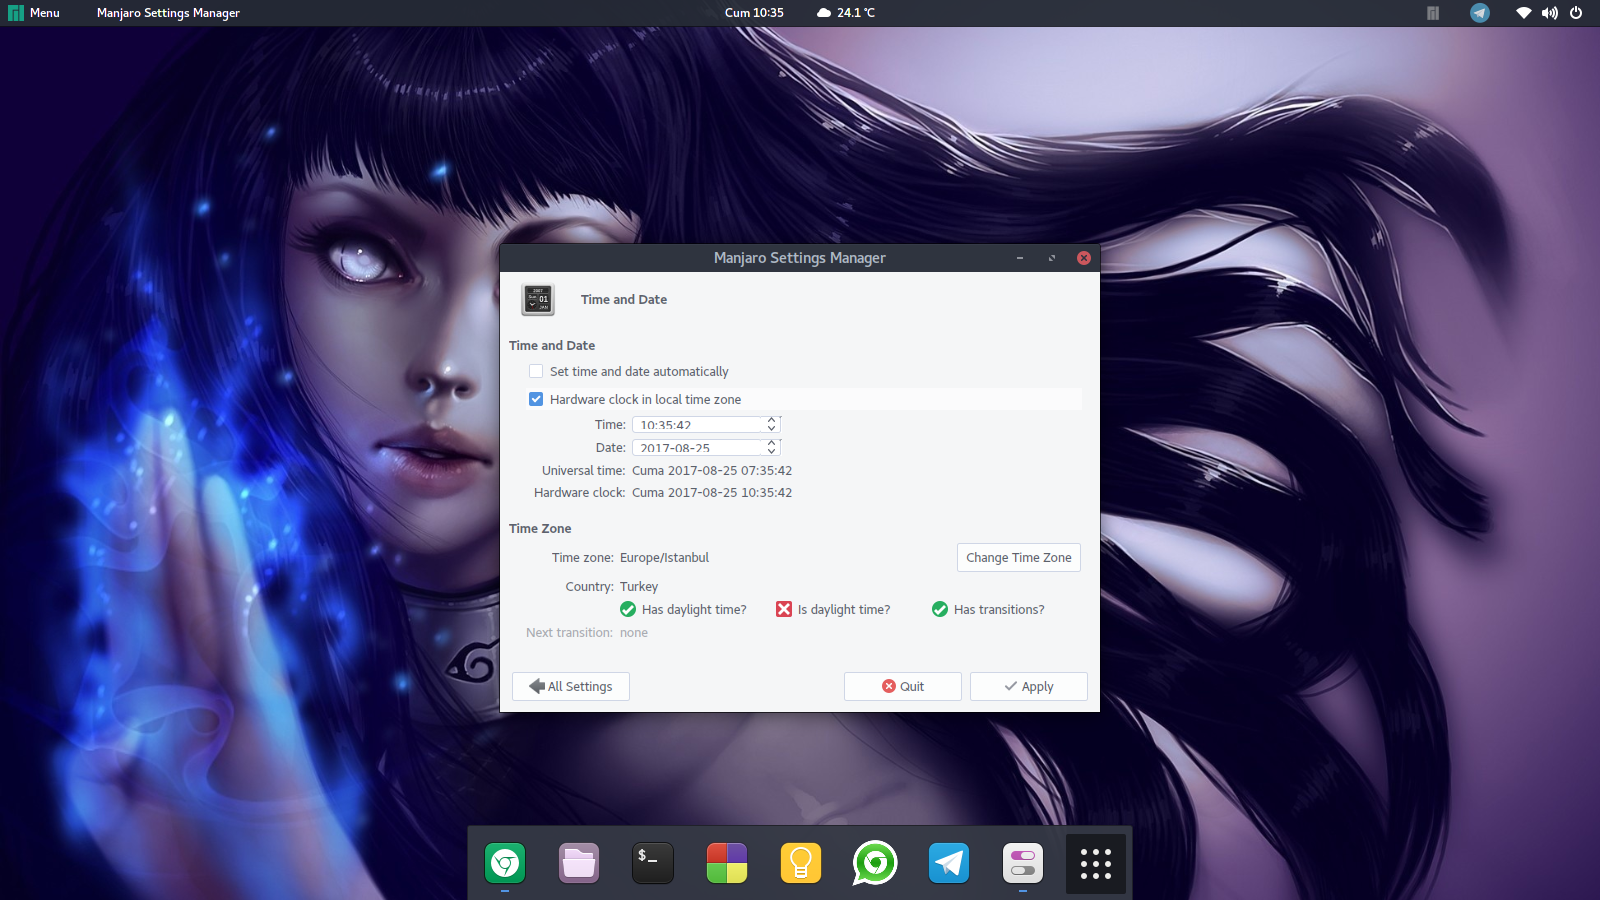Open the settings toggles dock icon
Viewport: 1600px width, 900px height.
[1023, 863]
